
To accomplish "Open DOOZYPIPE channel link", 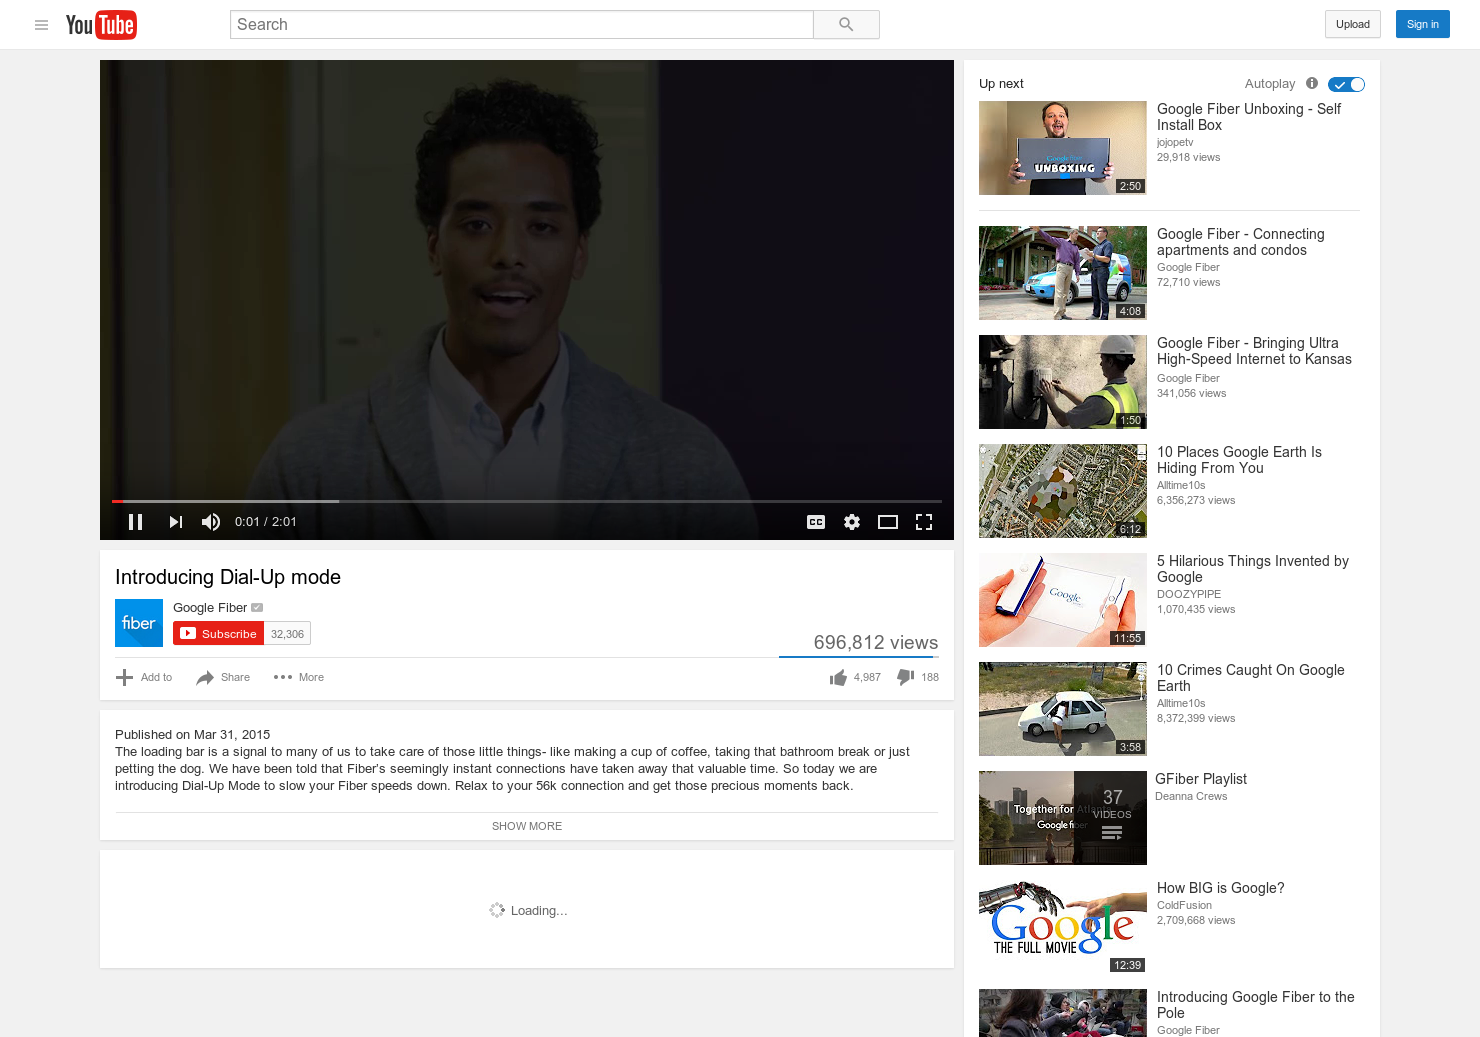I will (1189, 595).
